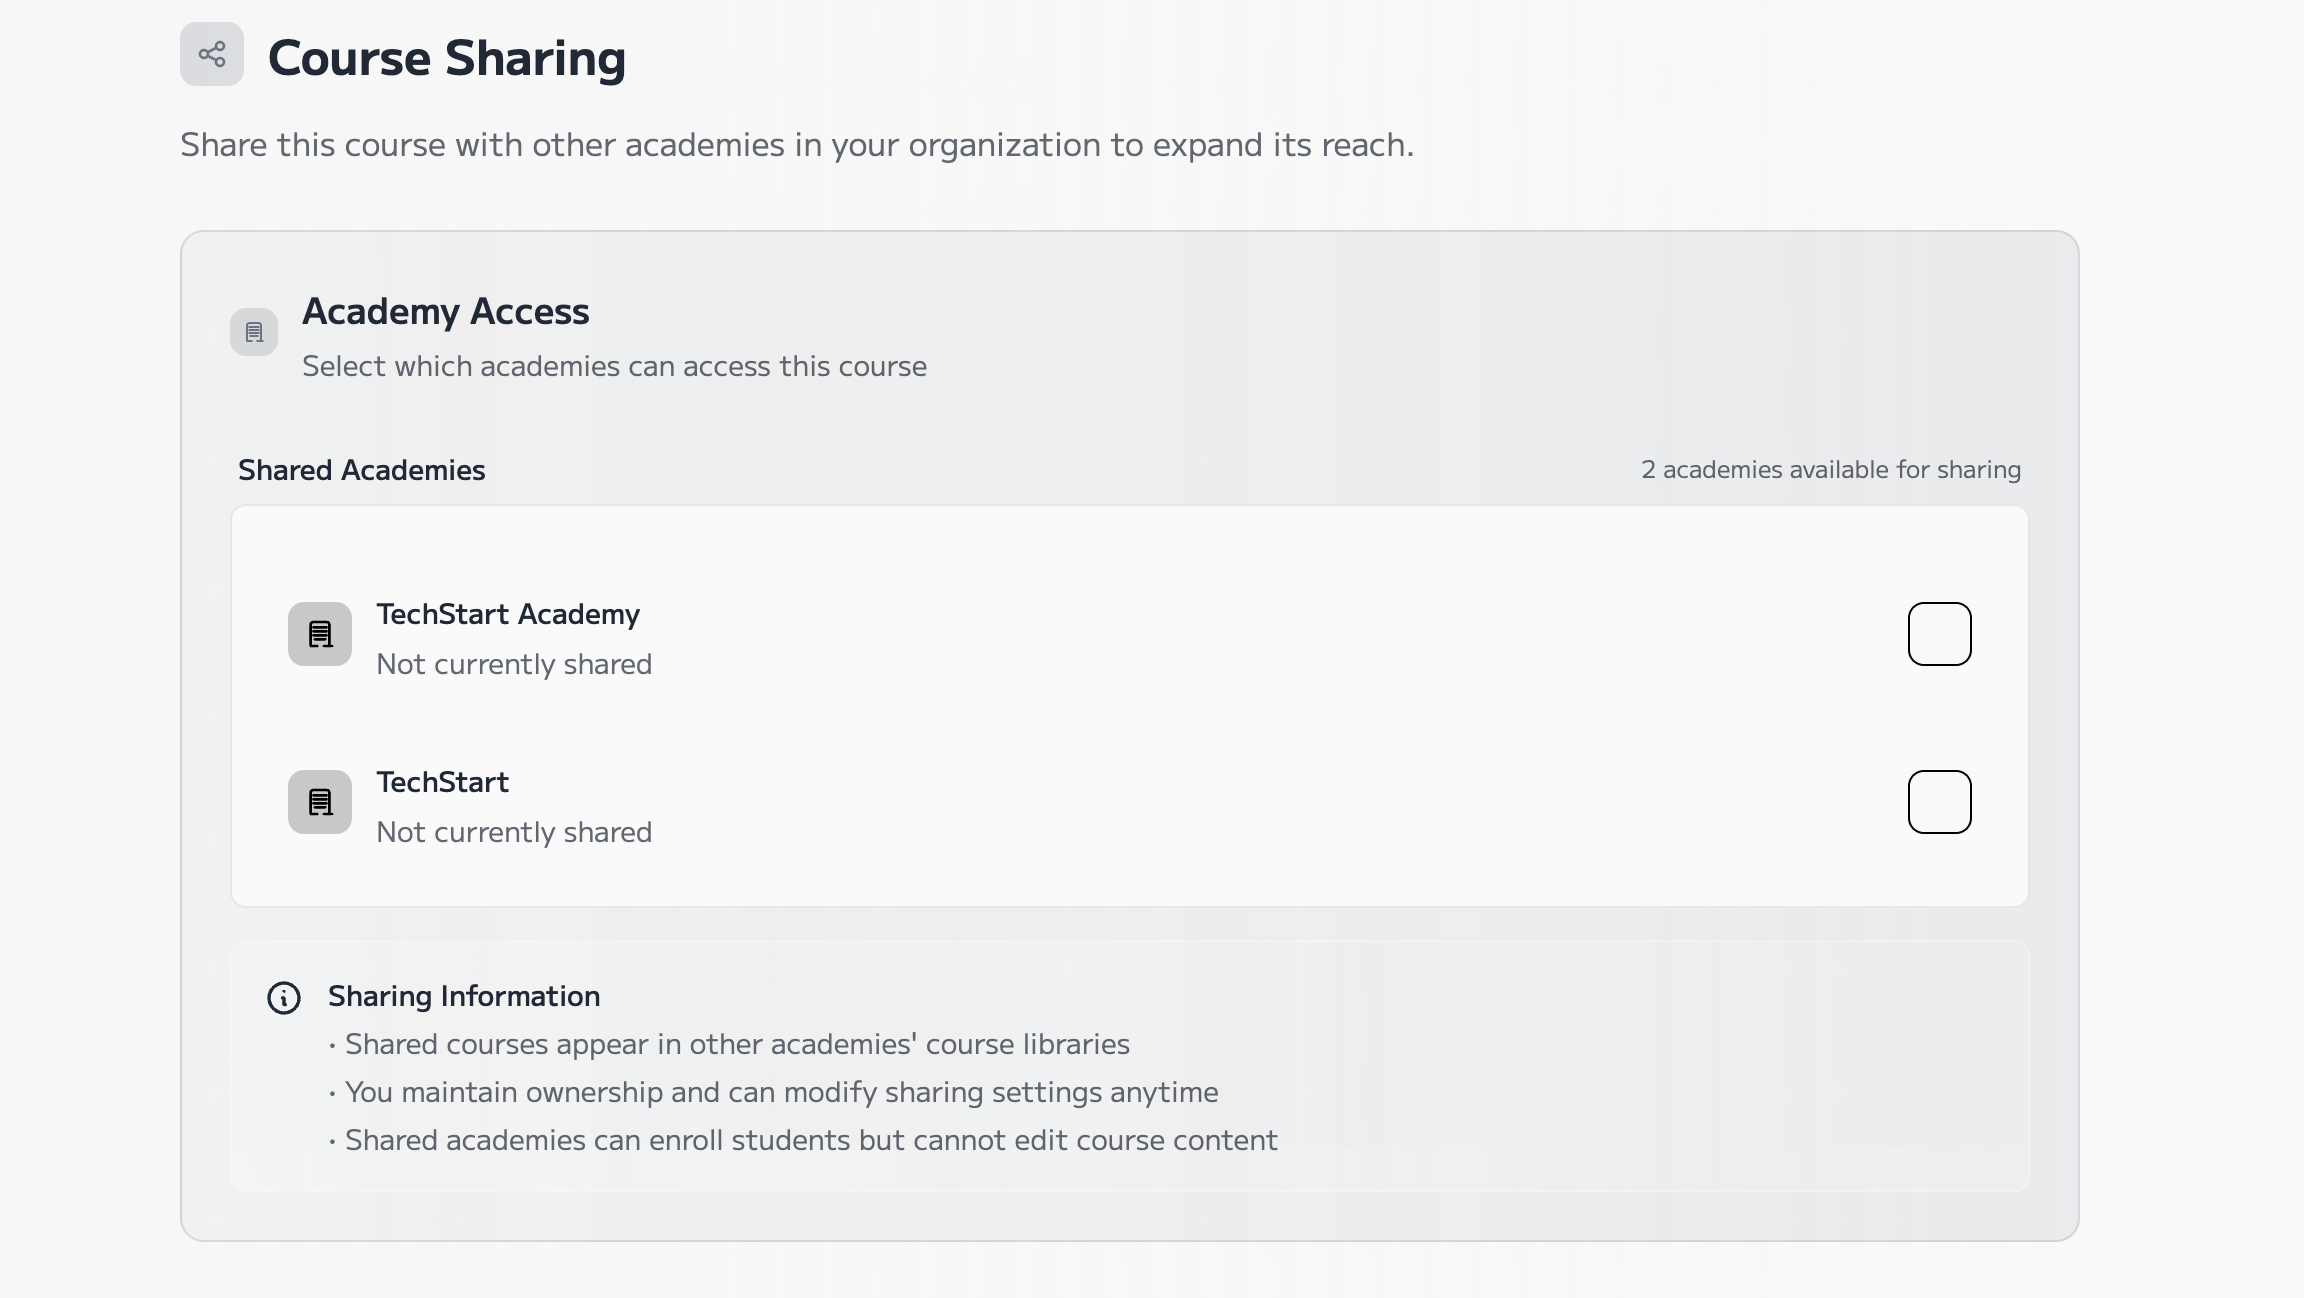Click the Sharing Information info icon
Screen dimensions: 2304x1298
point(284,998)
